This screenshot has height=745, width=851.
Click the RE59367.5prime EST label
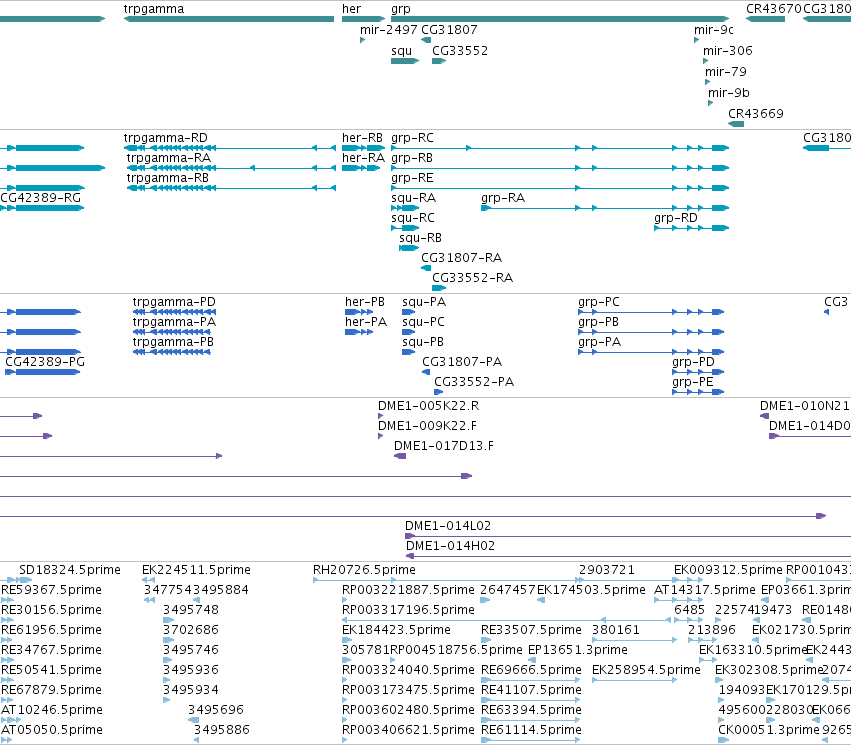click(52, 590)
